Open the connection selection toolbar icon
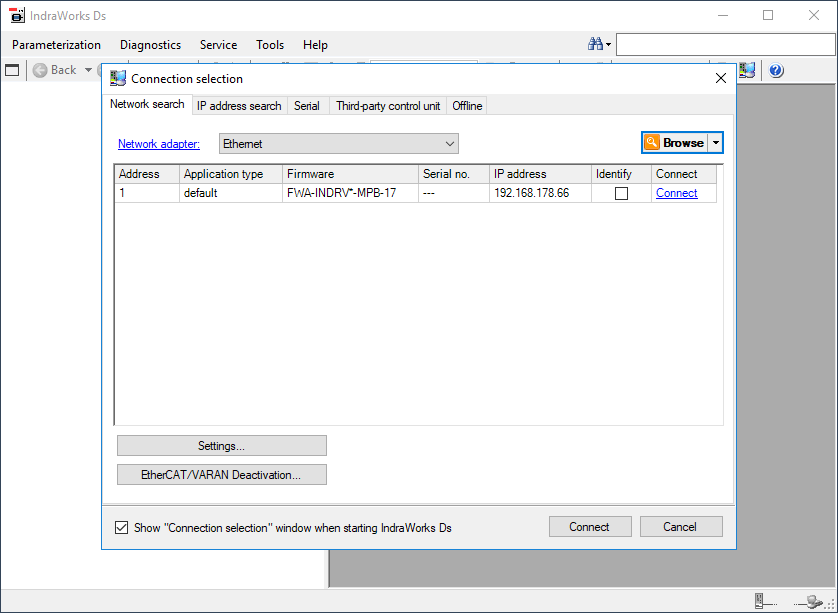The width and height of the screenshot is (838, 613). coord(747,70)
